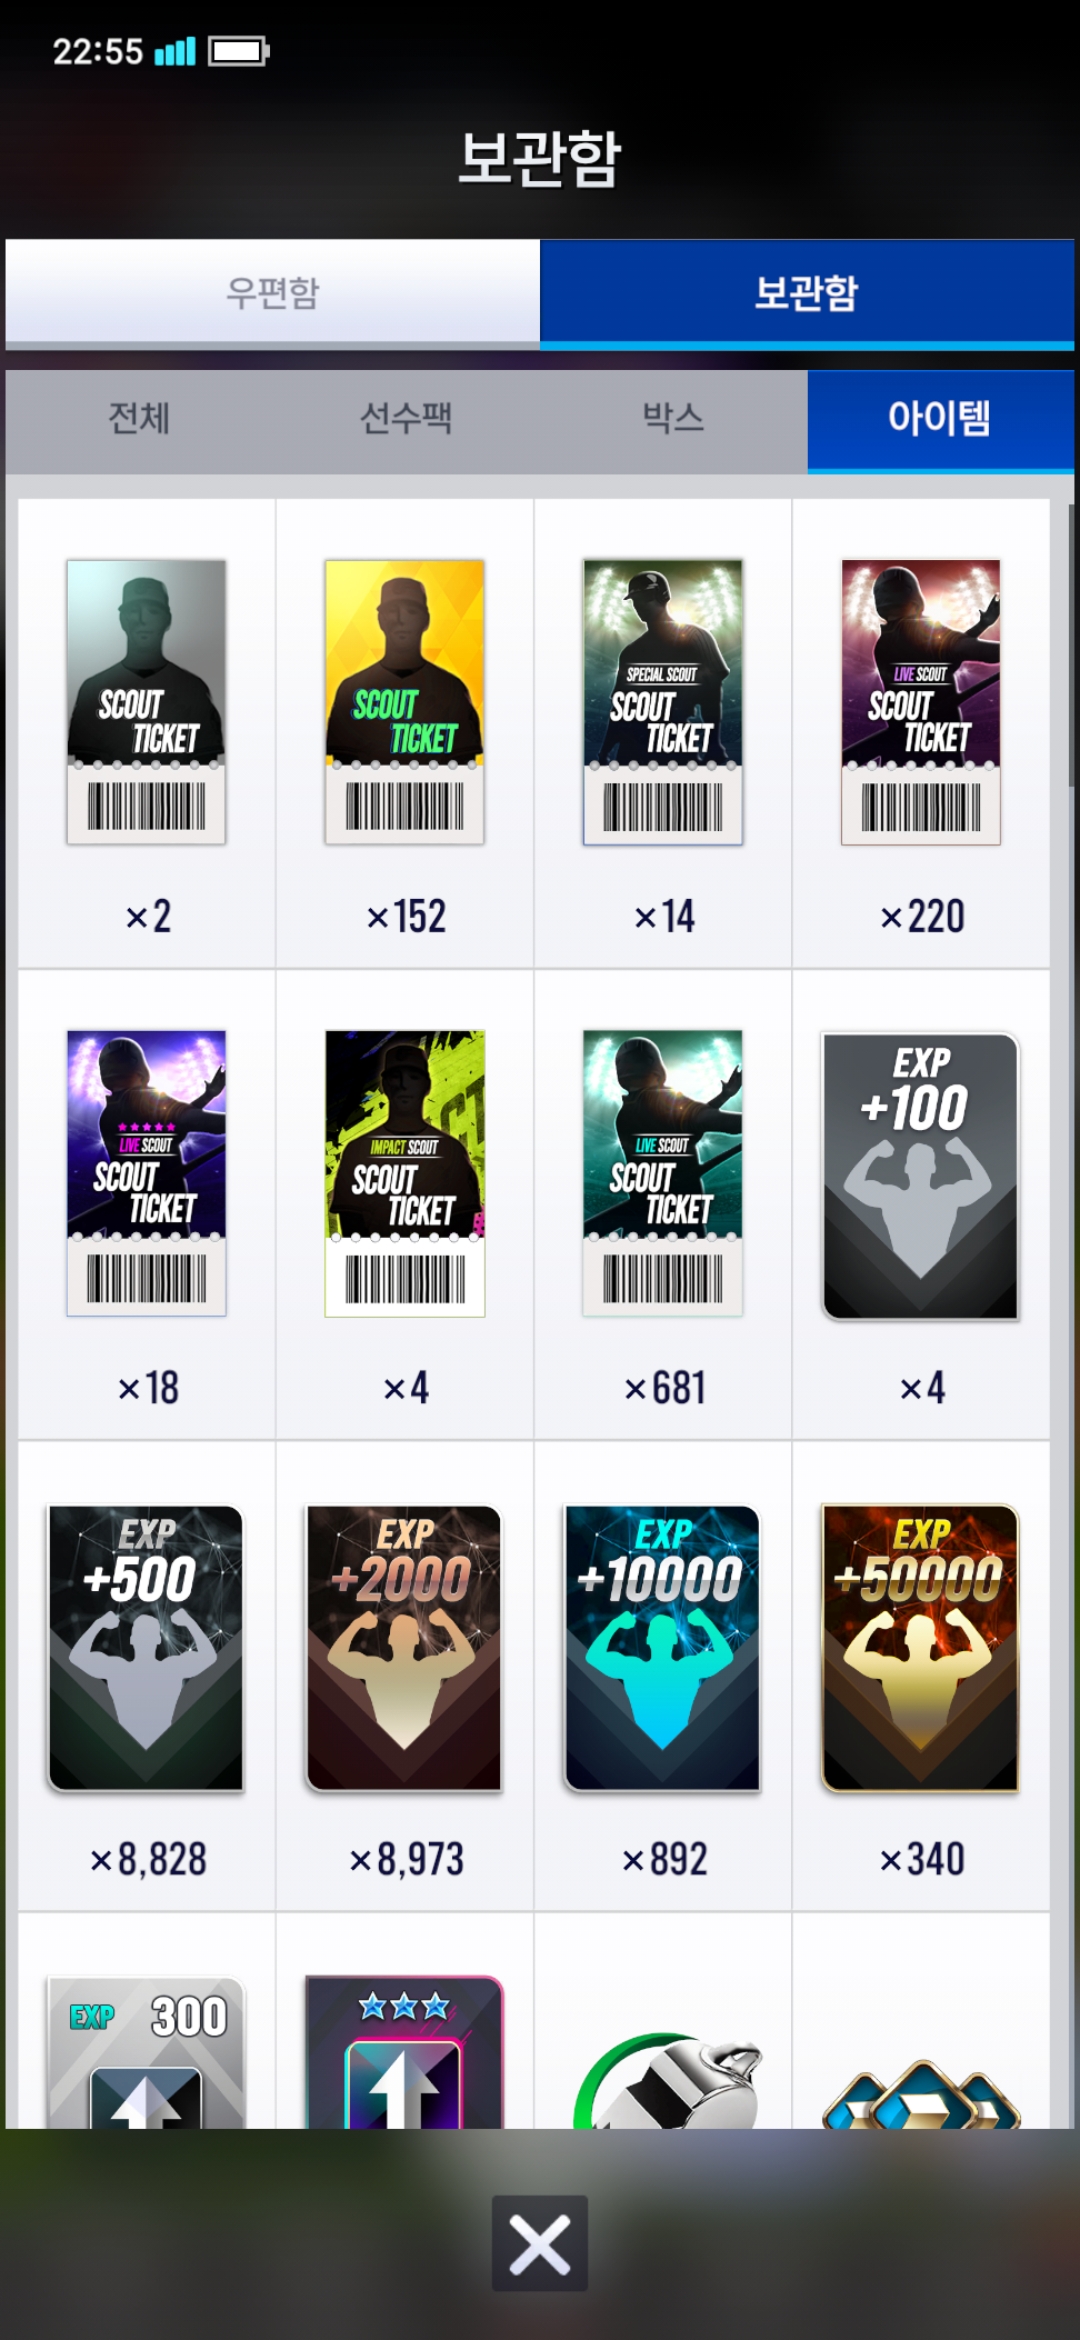
Task: Close the storage screen with X
Action: point(540,2243)
